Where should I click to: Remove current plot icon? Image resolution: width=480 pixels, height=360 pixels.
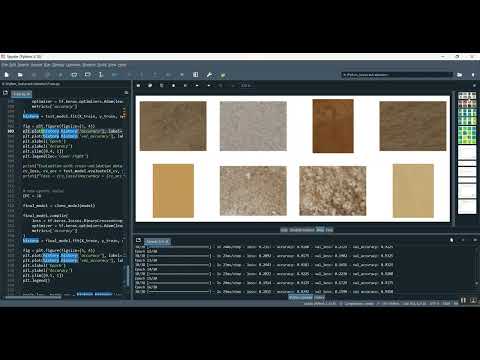[x=173, y=86]
